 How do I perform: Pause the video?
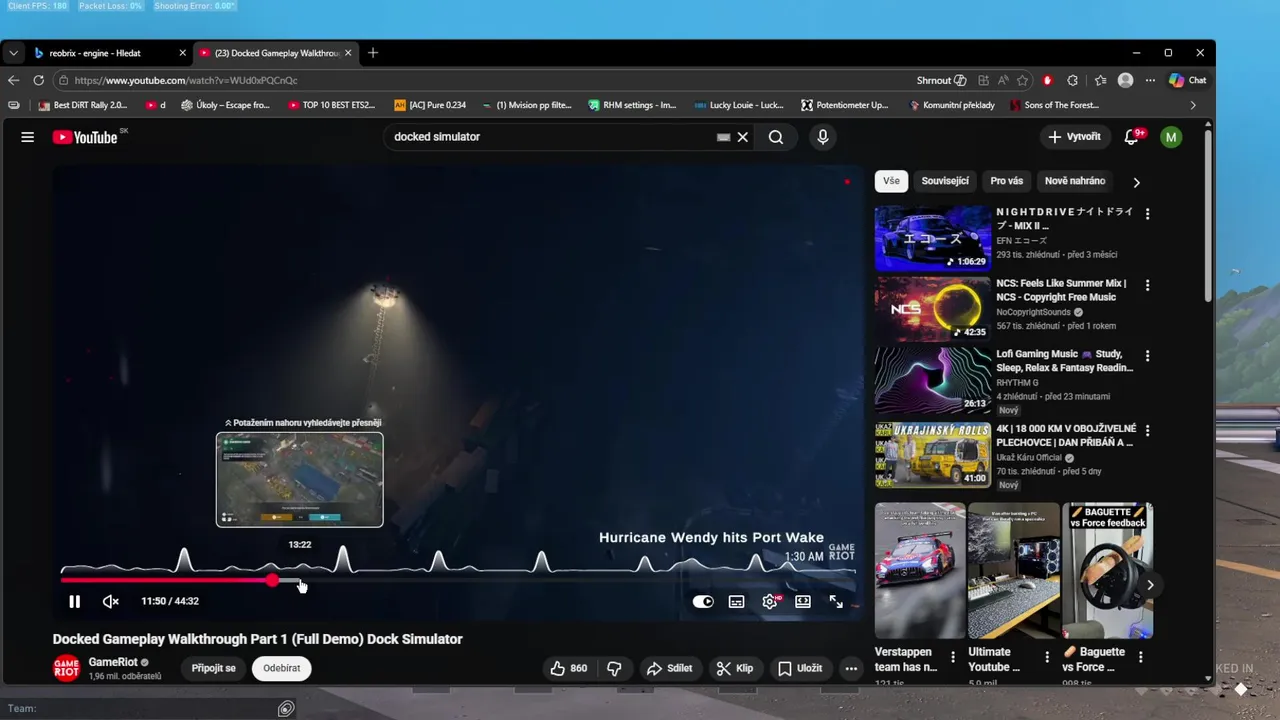click(74, 601)
